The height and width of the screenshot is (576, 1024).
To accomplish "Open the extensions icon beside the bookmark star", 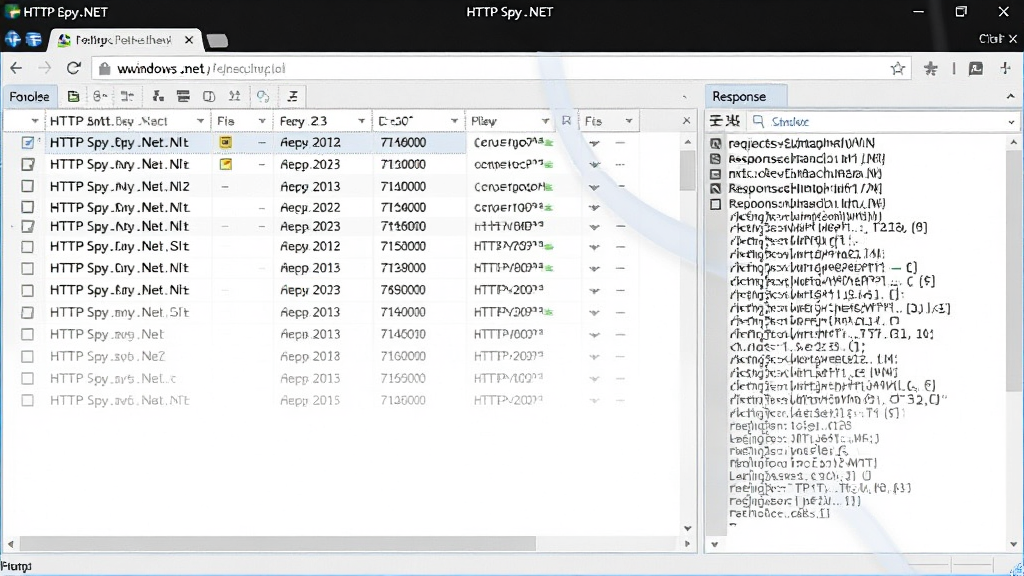I will (931, 69).
